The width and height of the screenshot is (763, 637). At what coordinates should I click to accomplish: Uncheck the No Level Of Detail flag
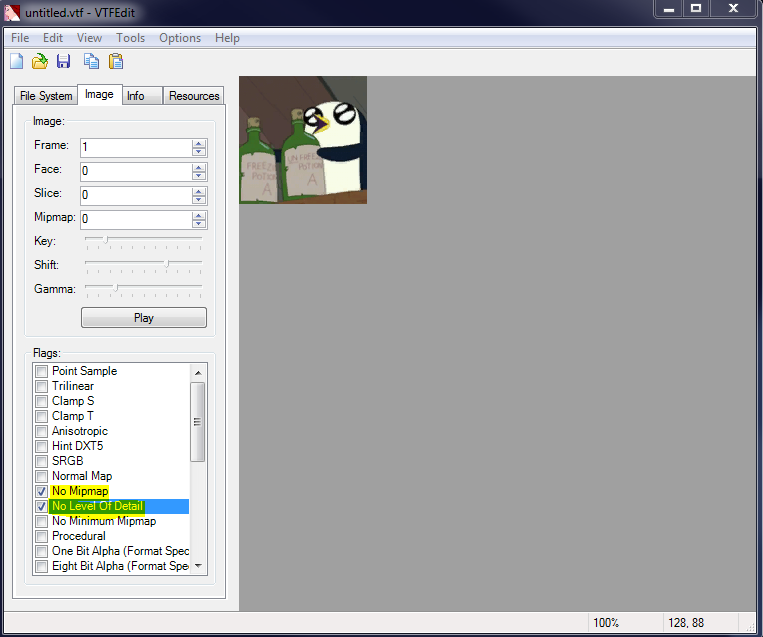tap(42, 507)
